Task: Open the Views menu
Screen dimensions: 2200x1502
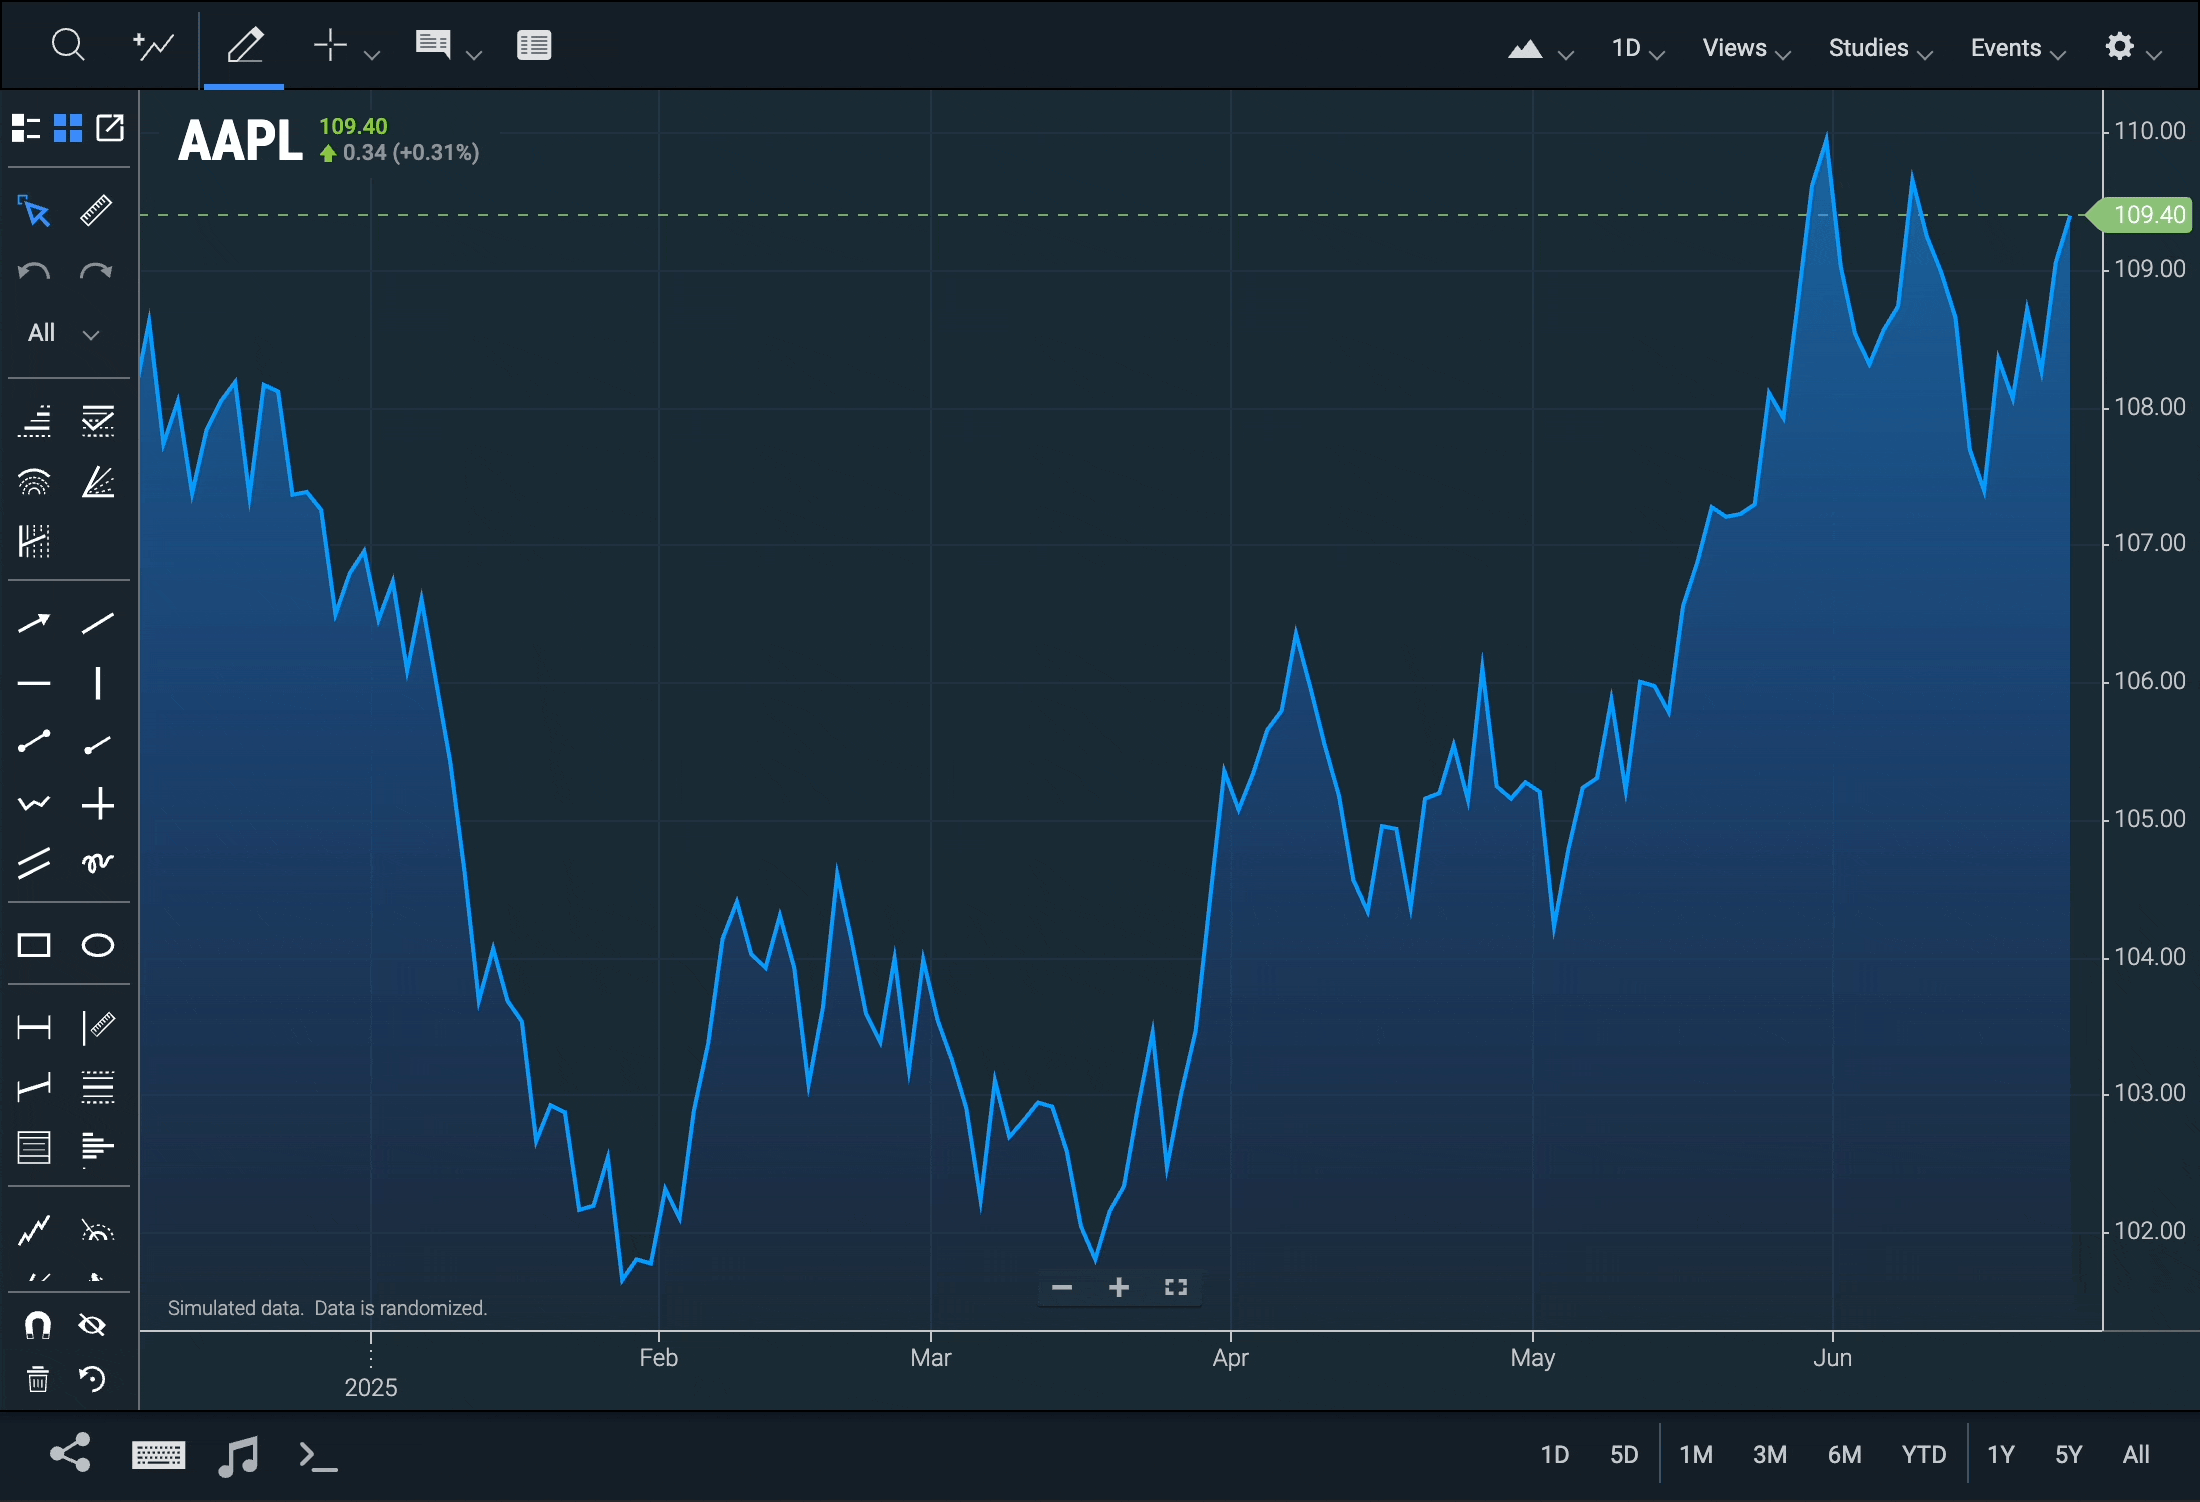Action: (x=1746, y=48)
